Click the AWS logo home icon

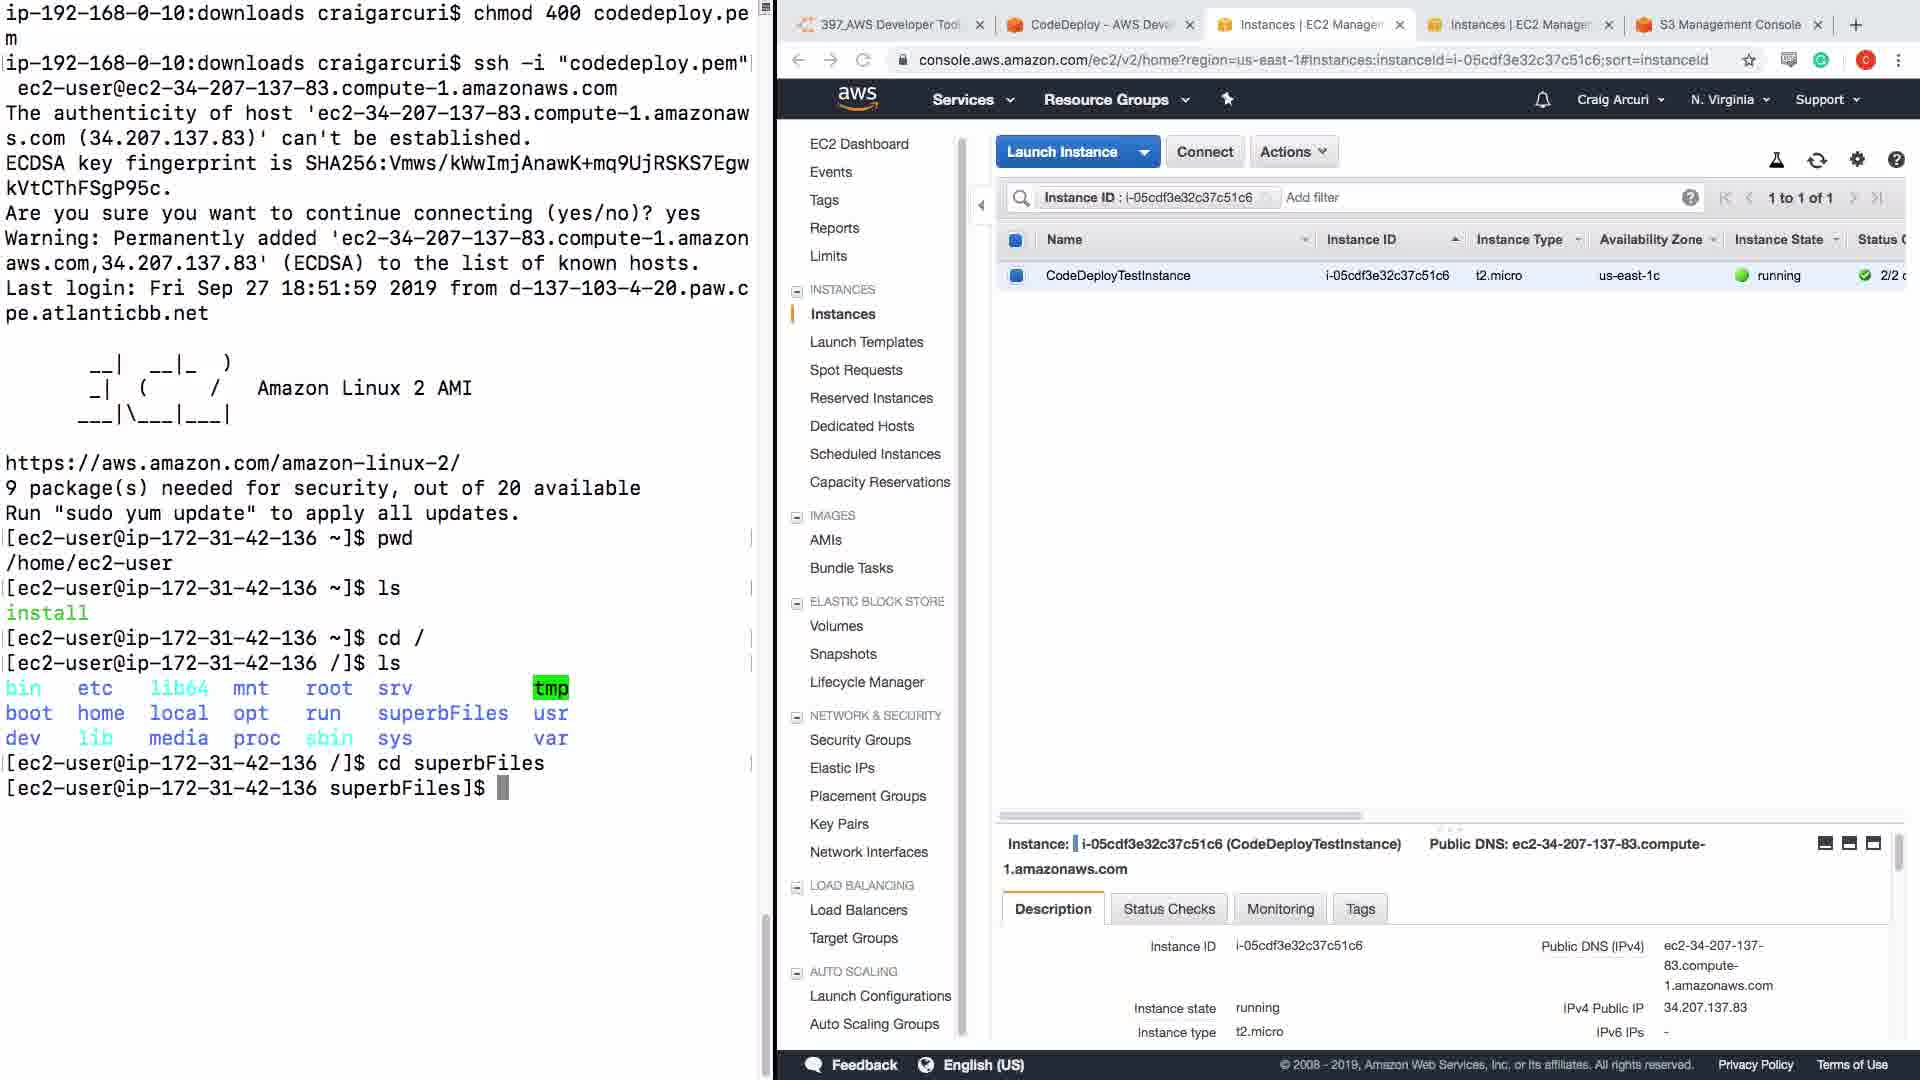[857, 98]
